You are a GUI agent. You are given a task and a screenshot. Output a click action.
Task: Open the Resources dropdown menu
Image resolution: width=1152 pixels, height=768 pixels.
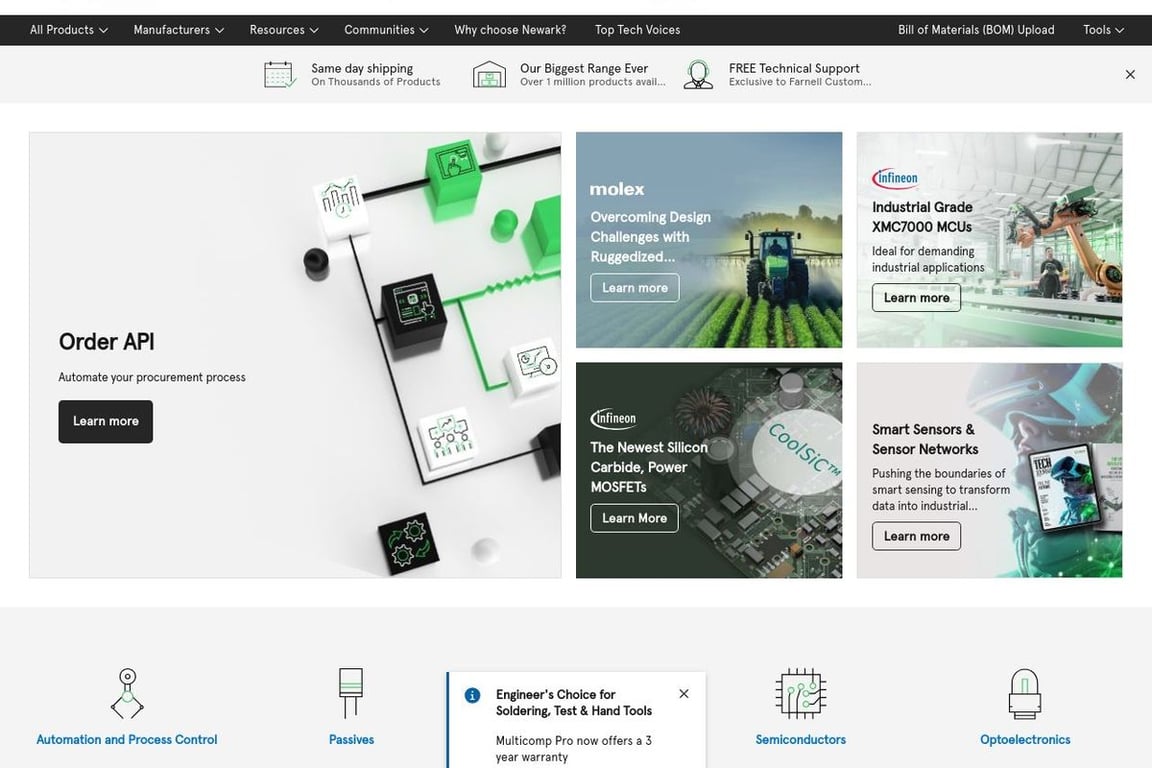pos(284,30)
